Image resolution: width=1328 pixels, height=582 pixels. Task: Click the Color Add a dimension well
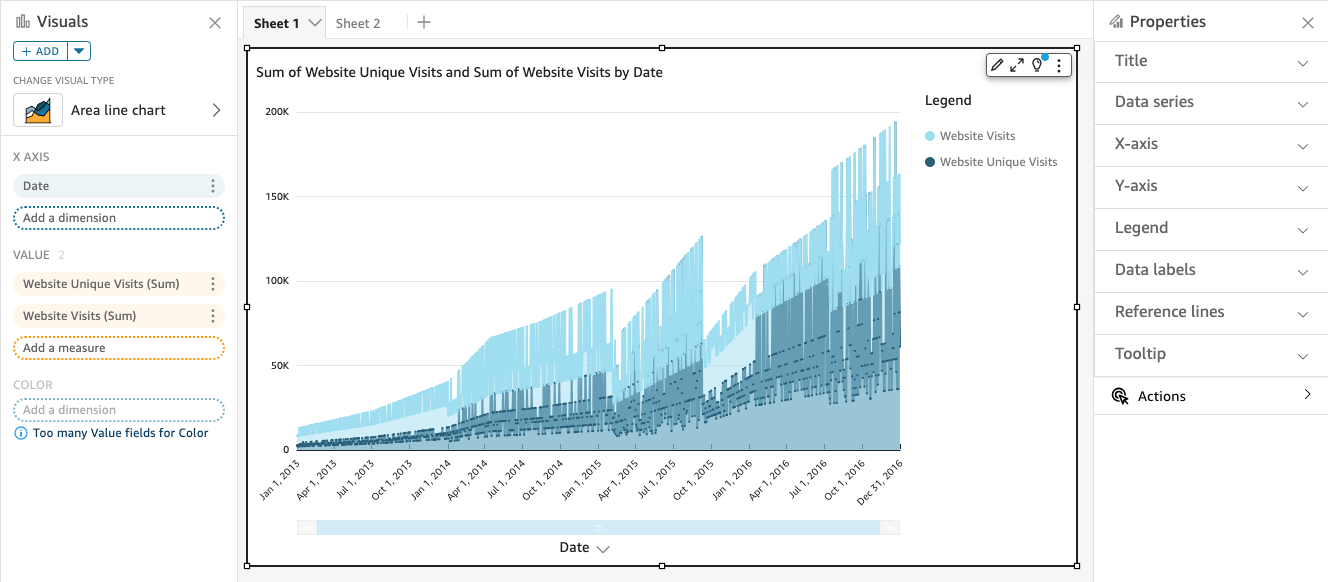(x=119, y=410)
